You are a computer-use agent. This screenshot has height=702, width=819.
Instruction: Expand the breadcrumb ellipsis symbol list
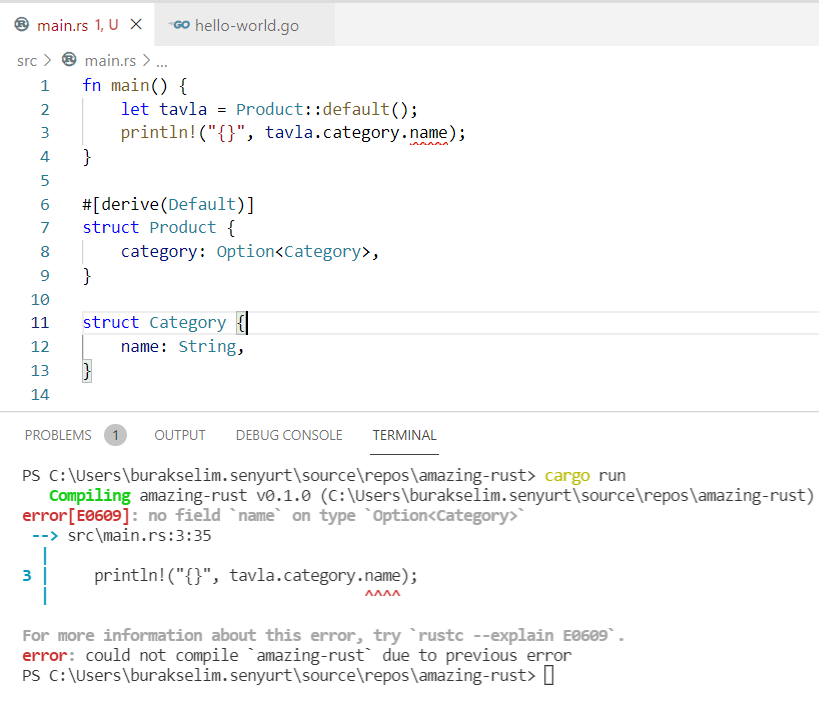pos(161,61)
